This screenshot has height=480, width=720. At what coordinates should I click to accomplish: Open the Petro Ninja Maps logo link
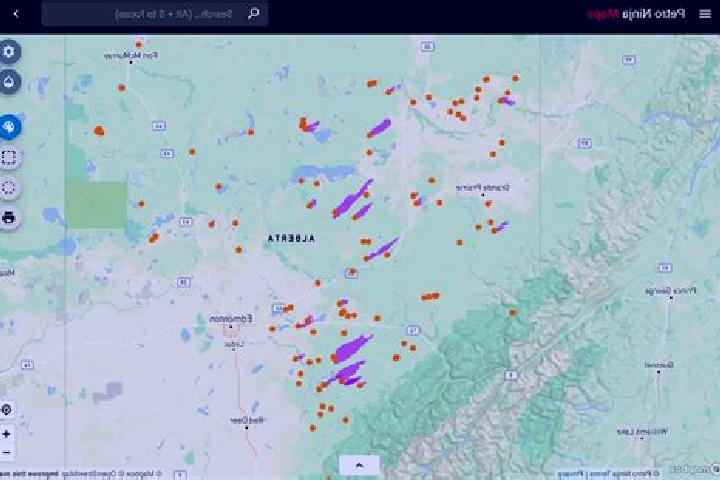[636, 14]
